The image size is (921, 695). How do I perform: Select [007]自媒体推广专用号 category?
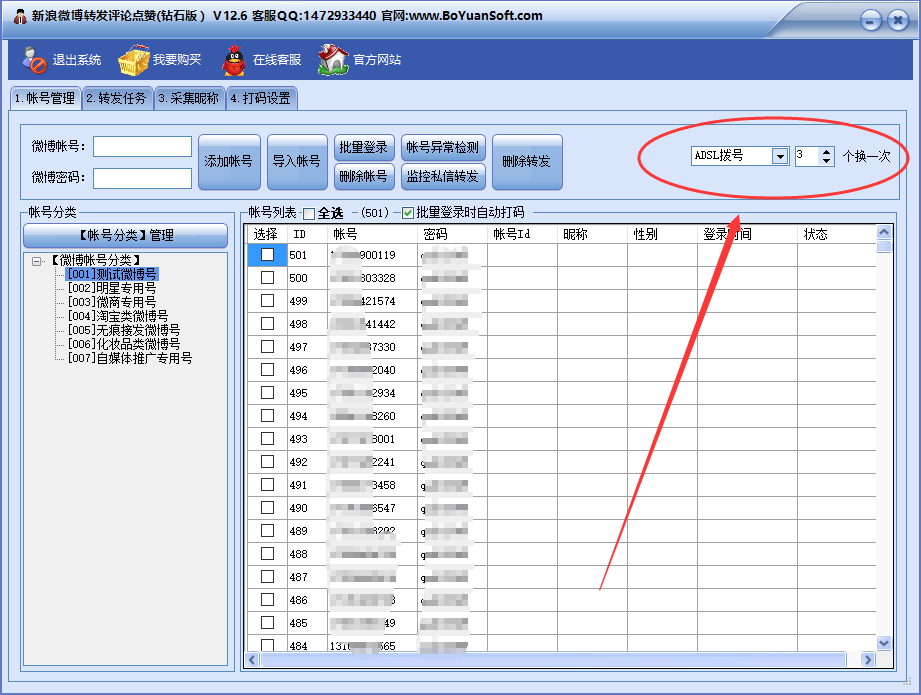pos(130,358)
